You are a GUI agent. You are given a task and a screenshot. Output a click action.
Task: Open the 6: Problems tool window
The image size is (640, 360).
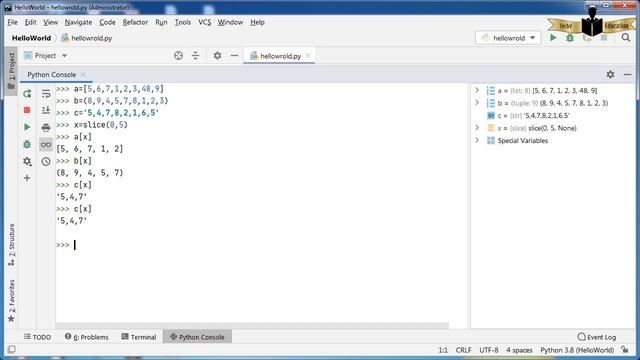click(87, 337)
